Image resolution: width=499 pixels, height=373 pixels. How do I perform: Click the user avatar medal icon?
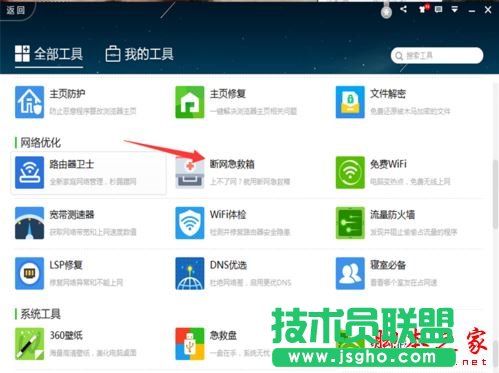(386, 11)
